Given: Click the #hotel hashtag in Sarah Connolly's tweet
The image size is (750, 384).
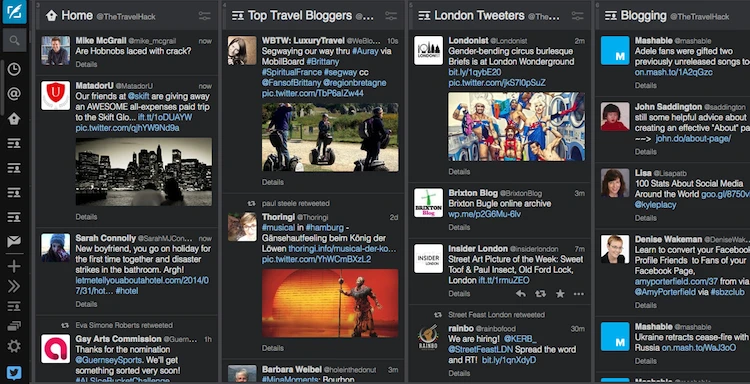Looking at the screenshot, I should [127, 290].
